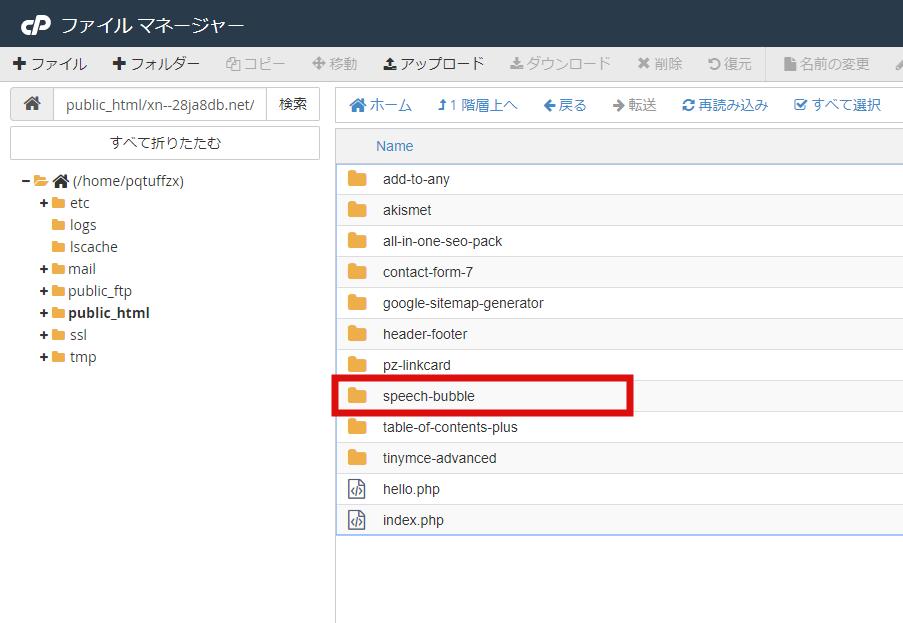Expand the mail folder in tree

[44, 269]
